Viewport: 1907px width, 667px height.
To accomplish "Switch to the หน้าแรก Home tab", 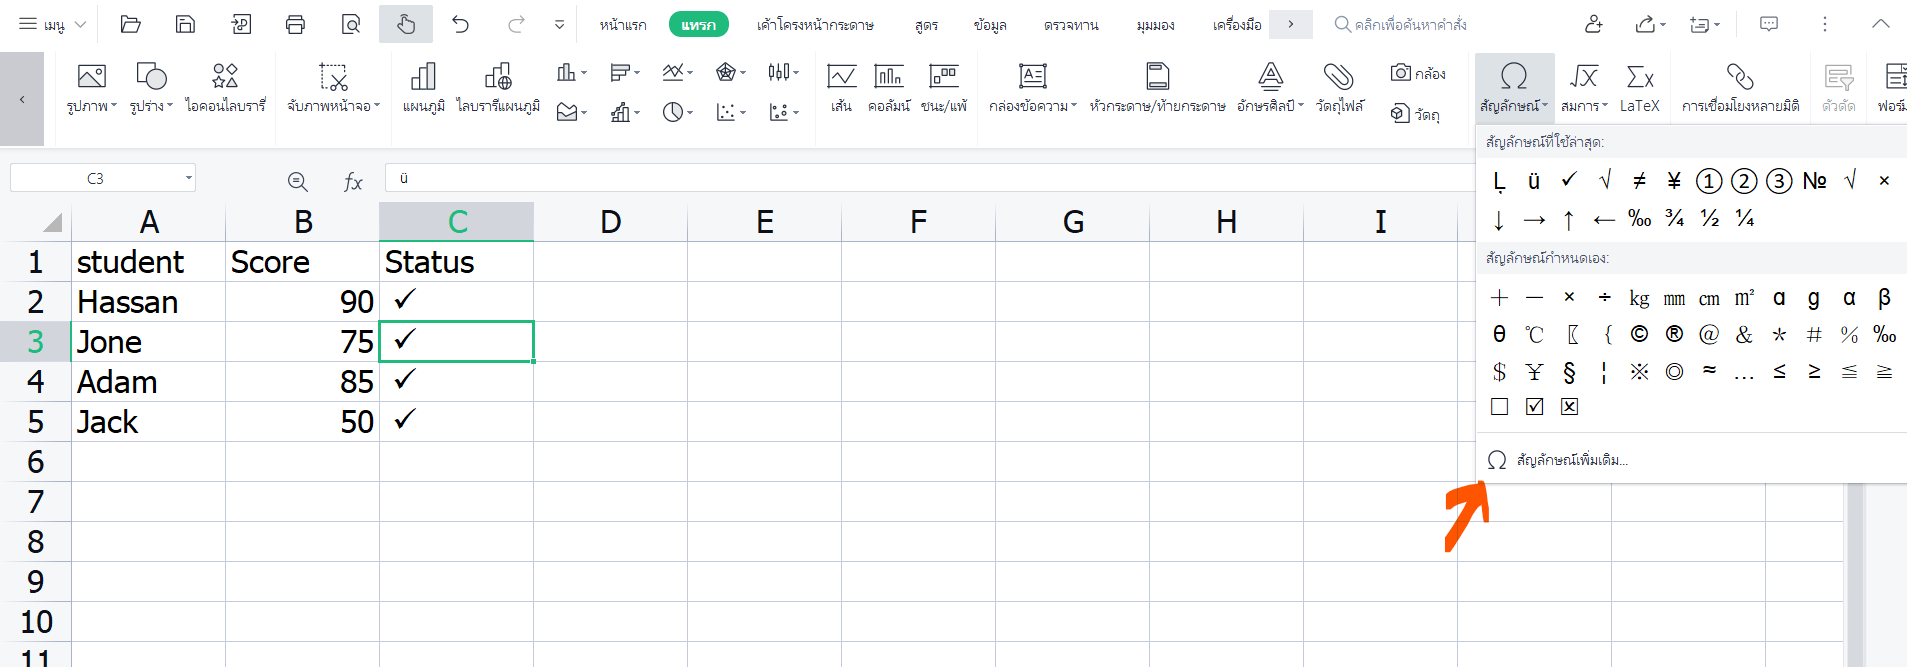I will pos(623,24).
